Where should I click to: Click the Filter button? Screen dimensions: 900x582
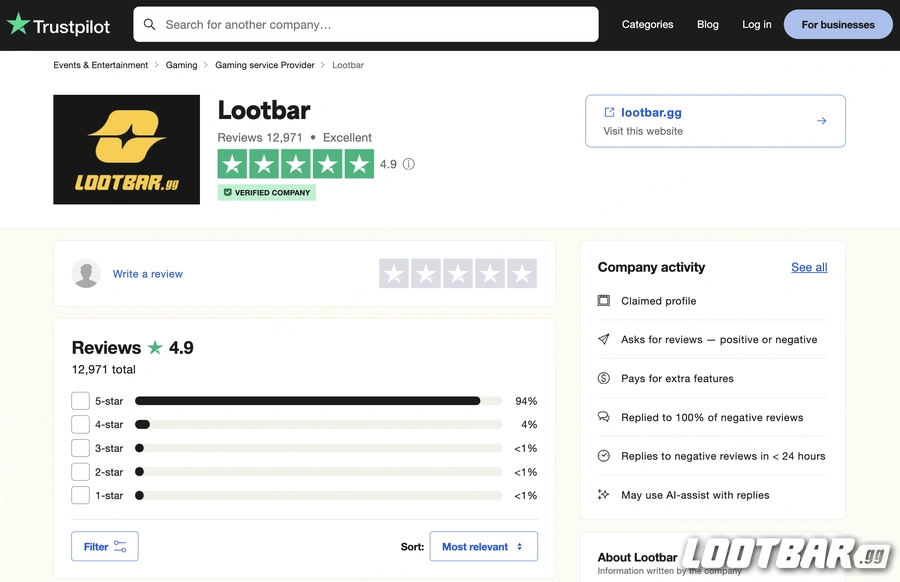click(104, 546)
